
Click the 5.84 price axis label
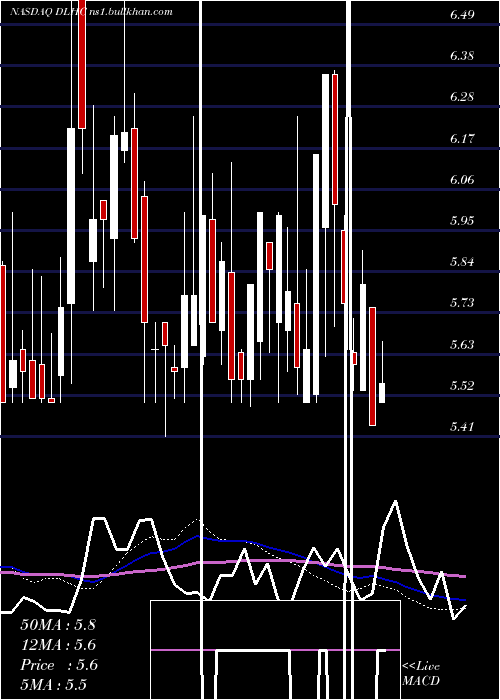tap(462, 262)
